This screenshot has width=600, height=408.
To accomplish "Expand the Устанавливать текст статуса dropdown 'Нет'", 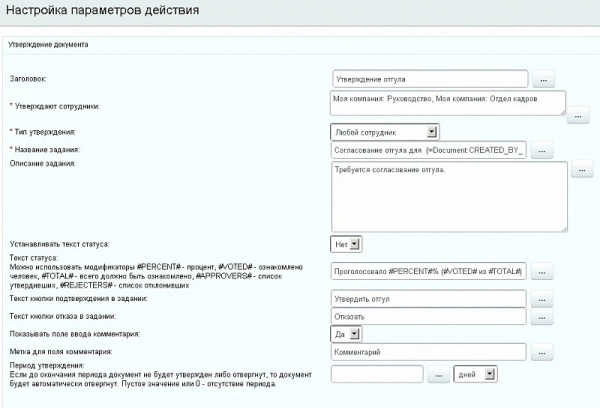I will 345,244.
